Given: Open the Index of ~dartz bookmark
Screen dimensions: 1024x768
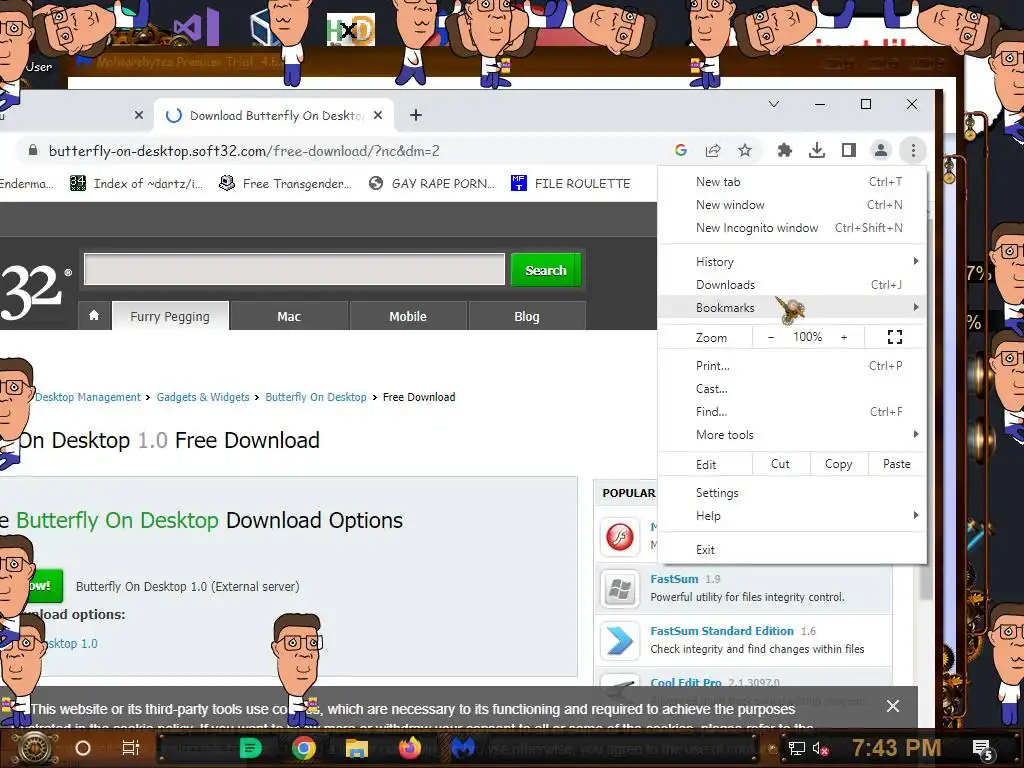Looking at the screenshot, I should pyautogui.click(x=136, y=184).
